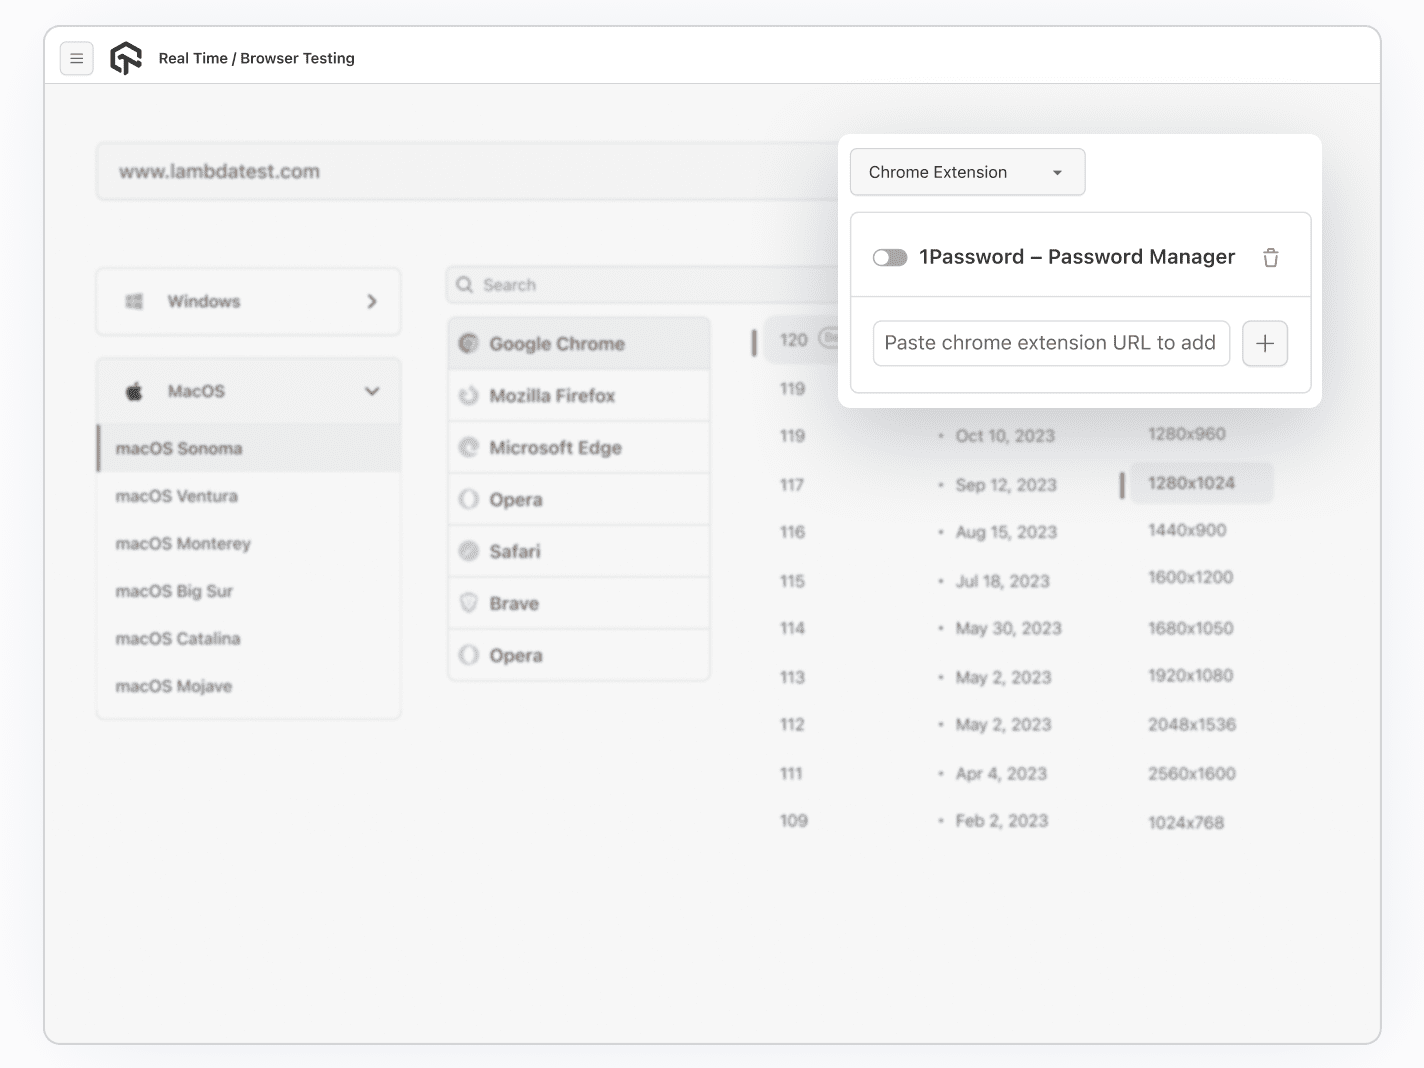Image resolution: width=1424 pixels, height=1068 pixels.
Task: Click the paste chrome extension URL field
Action: coord(1050,343)
